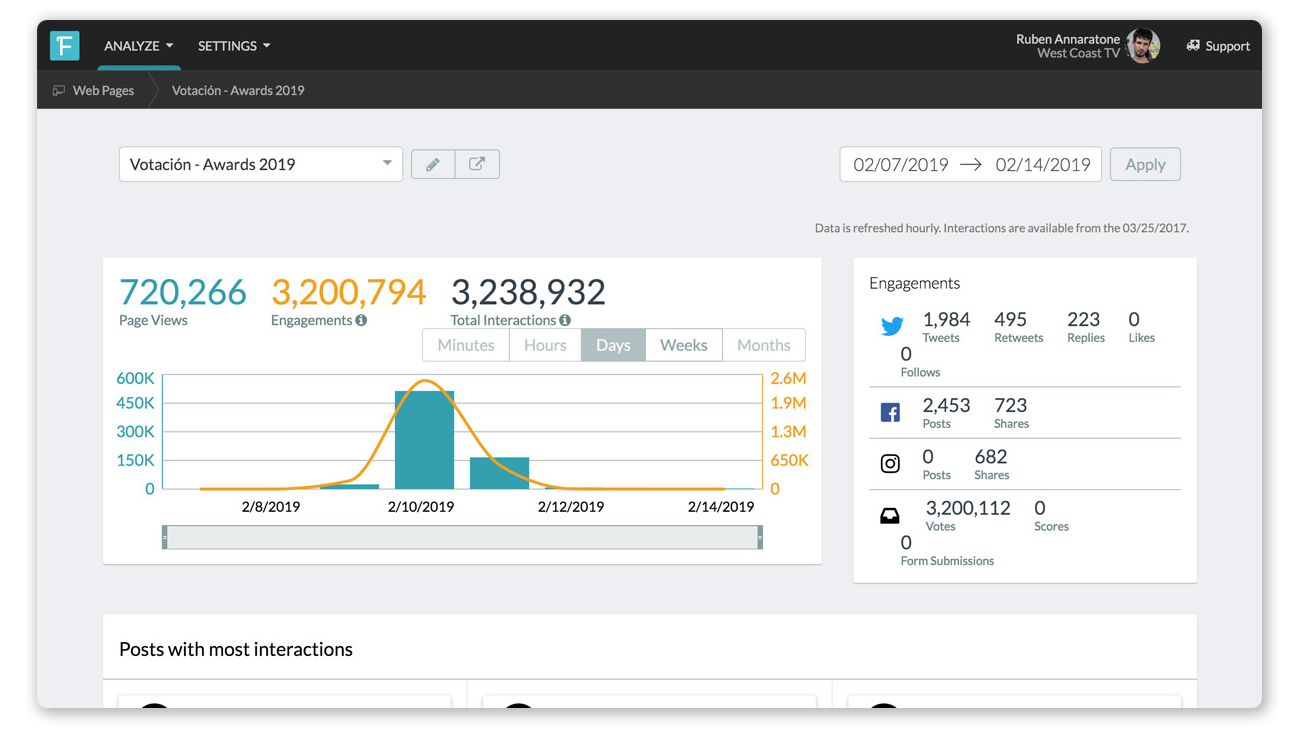Viewport: 1297px width, 737px height.
Task: Click the 3,200,112 Votes count
Action: [968, 508]
